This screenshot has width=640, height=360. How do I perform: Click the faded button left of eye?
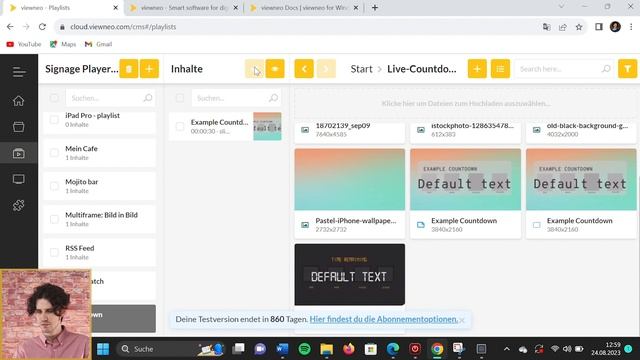click(255, 69)
